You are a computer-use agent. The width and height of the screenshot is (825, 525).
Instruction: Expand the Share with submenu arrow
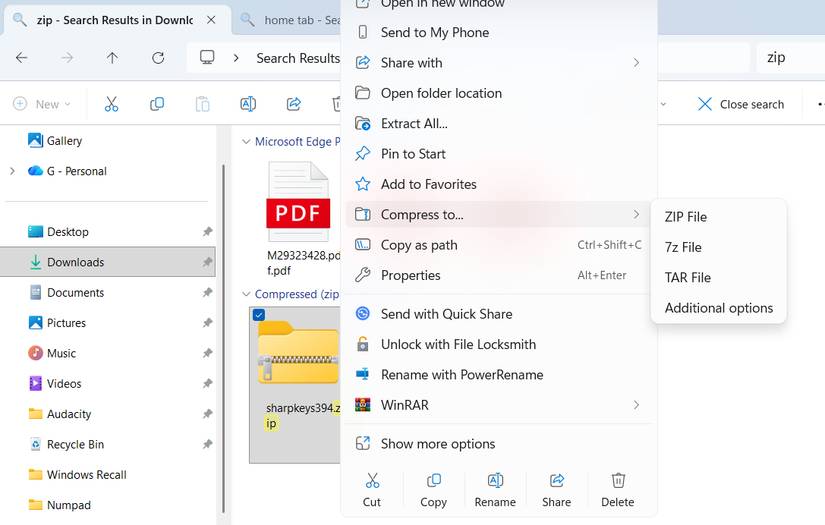[x=636, y=63]
